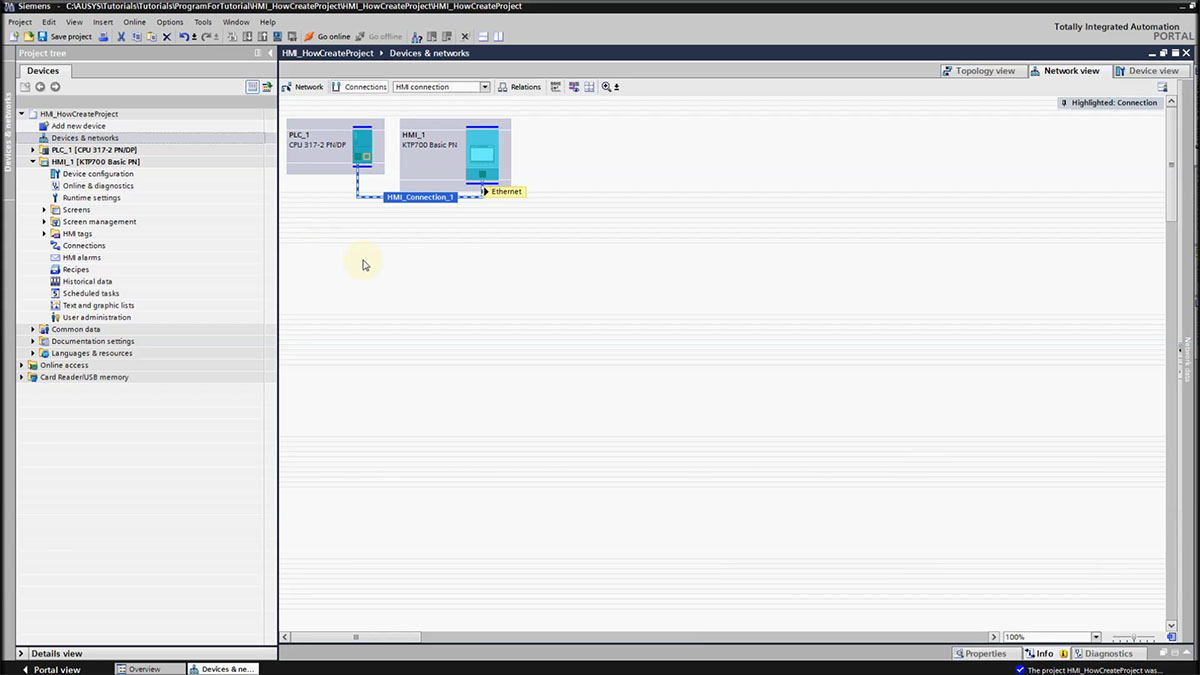Click the forward arrow in project tree toolbar
Viewport: 1200px width, 675px height.
click(x=55, y=87)
